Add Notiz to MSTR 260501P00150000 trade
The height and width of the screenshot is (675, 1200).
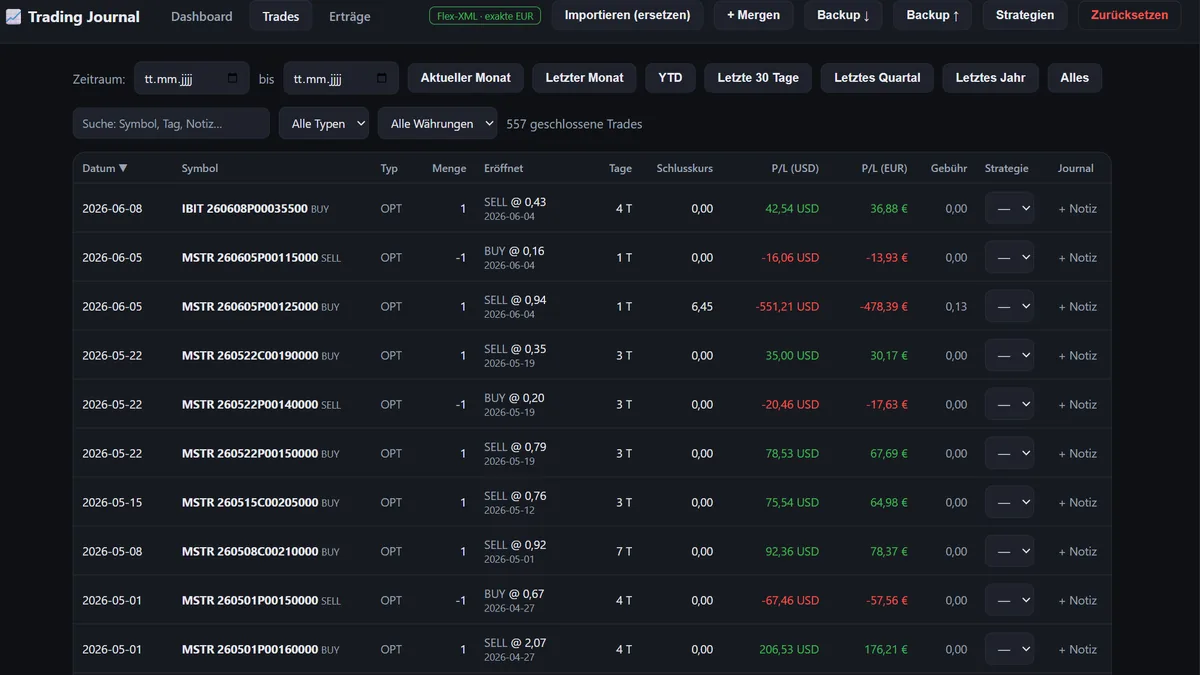tap(1077, 600)
